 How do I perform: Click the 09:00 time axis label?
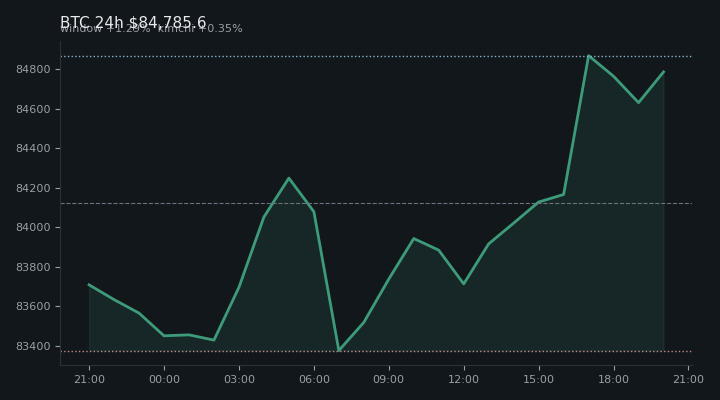(389, 379)
